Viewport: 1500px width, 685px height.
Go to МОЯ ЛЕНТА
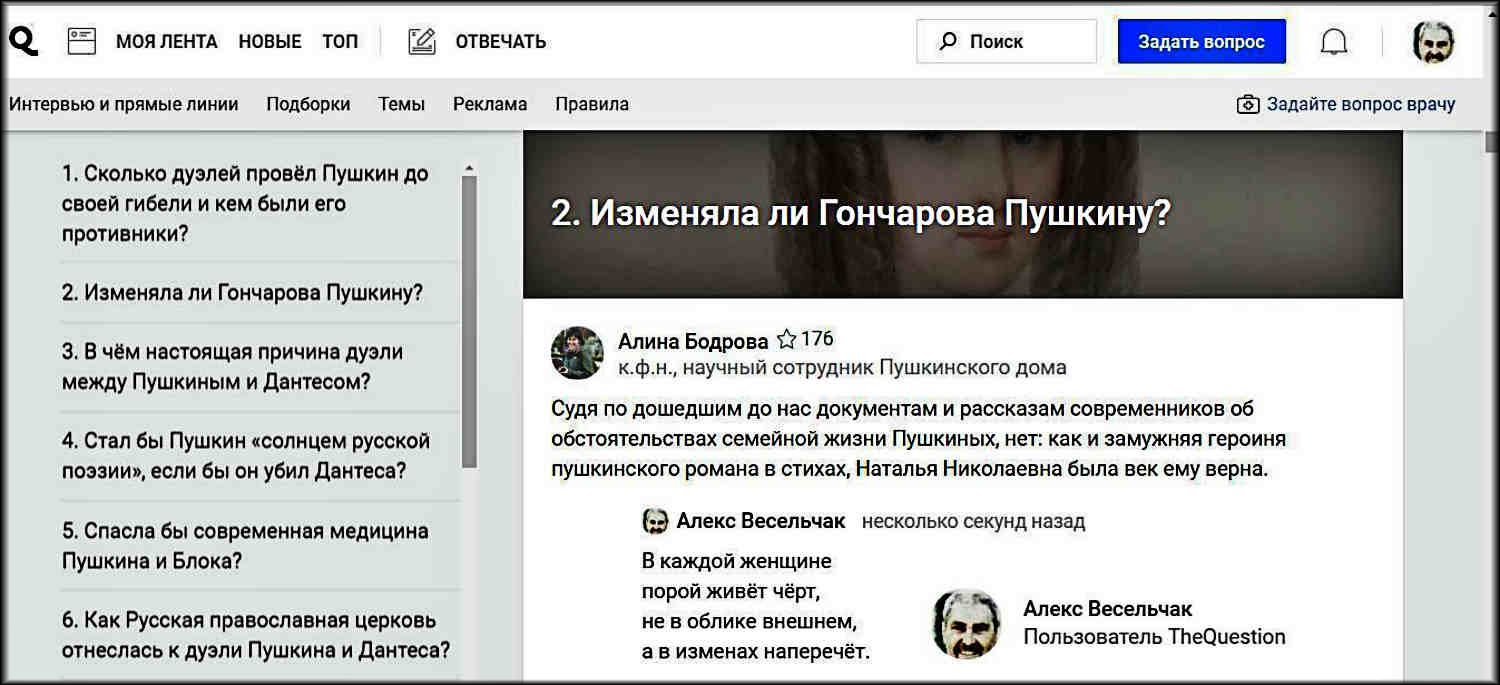166,42
